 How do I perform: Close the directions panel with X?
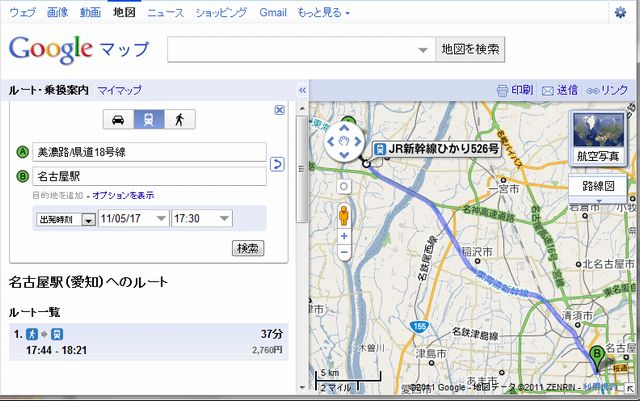click(x=280, y=110)
